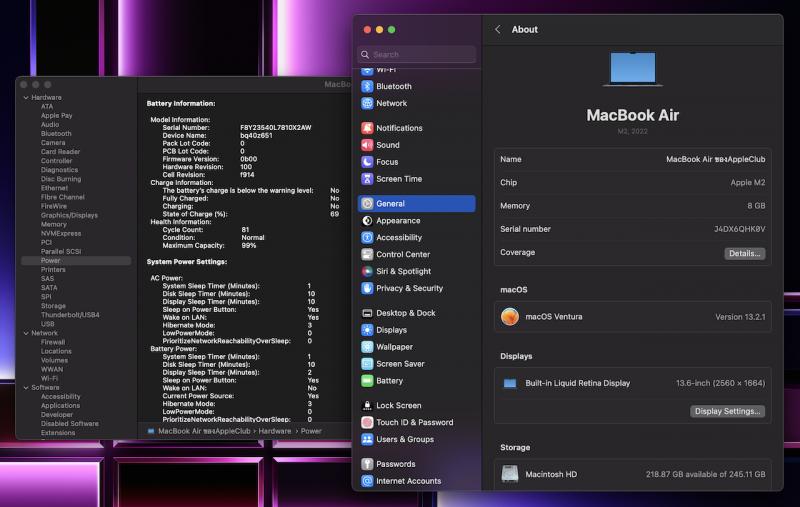Screen dimensions: 800x507
Task: Click the Search field in System Settings
Action: click(x=417, y=54)
